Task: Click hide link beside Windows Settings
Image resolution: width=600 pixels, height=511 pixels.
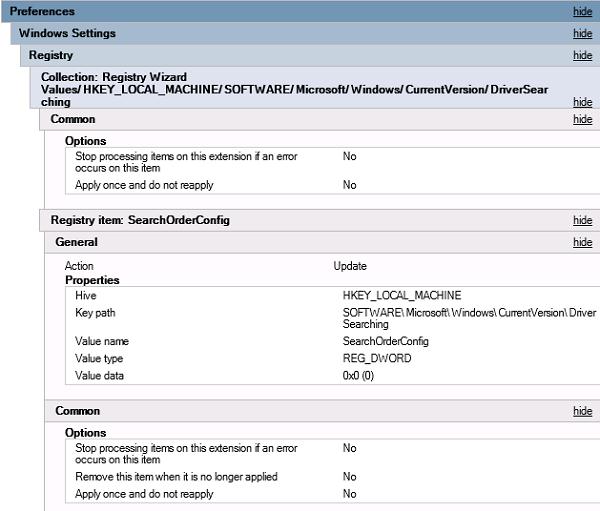Action: (582, 34)
